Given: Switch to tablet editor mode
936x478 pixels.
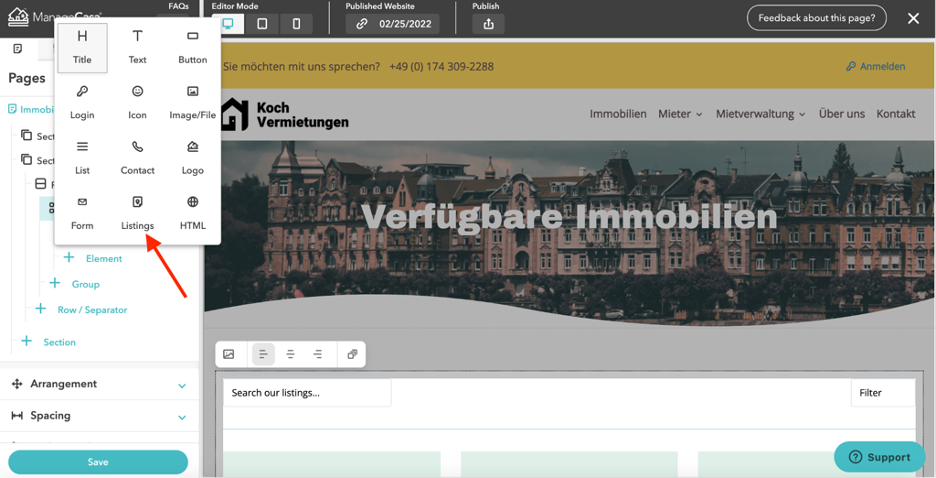Looking at the screenshot, I should (262, 24).
